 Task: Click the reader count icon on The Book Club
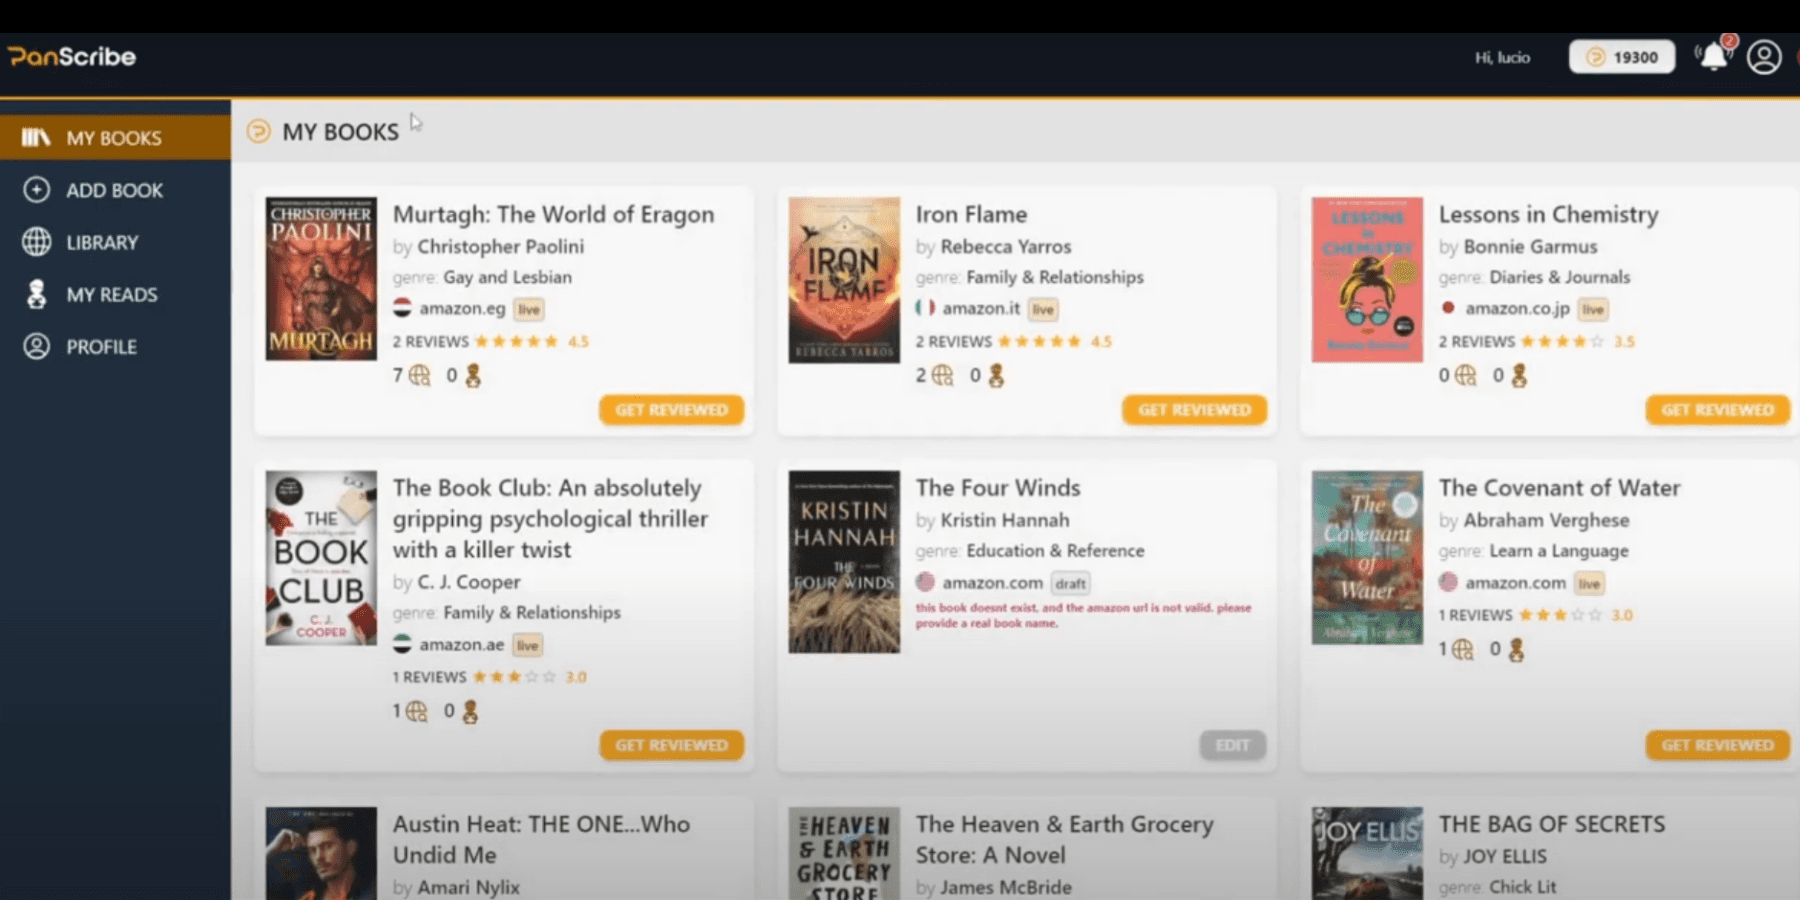(470, 711)
